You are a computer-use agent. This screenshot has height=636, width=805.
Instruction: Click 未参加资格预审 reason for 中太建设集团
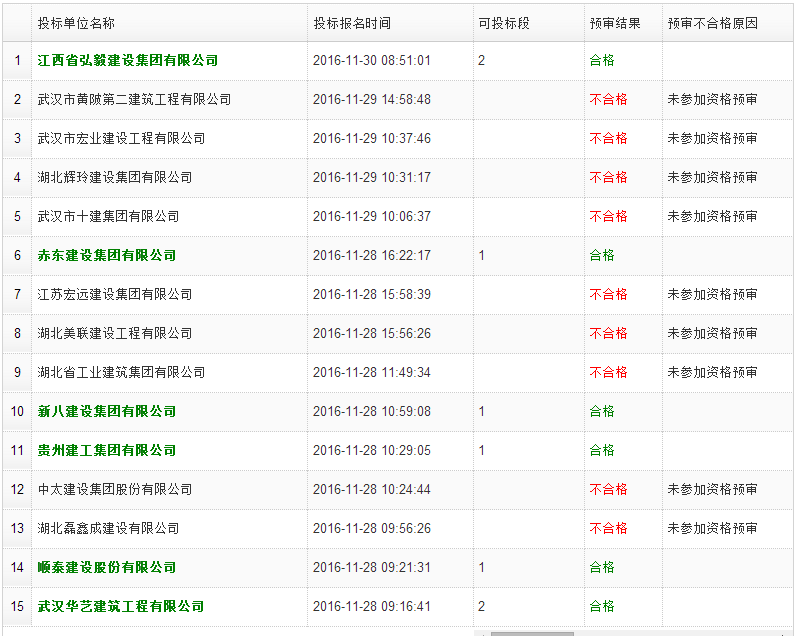[x=713, y=490]
